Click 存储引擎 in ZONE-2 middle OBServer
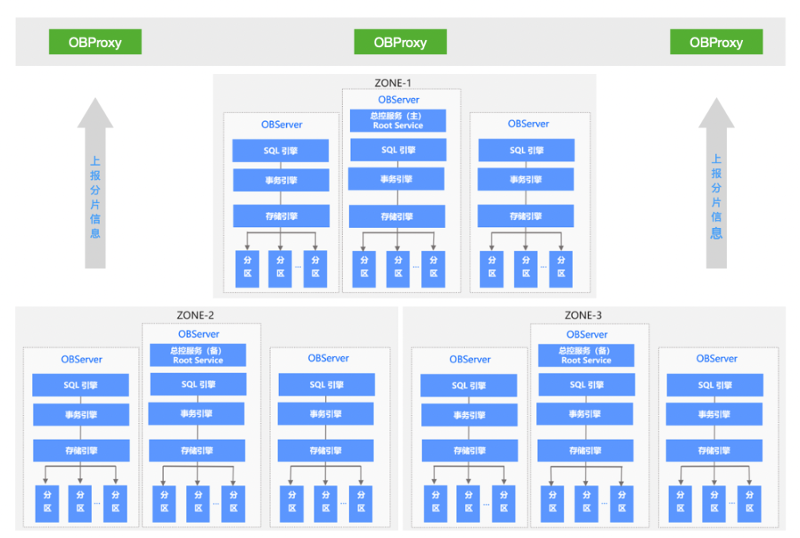The image size is (800, 538). (x=197, y=451)
